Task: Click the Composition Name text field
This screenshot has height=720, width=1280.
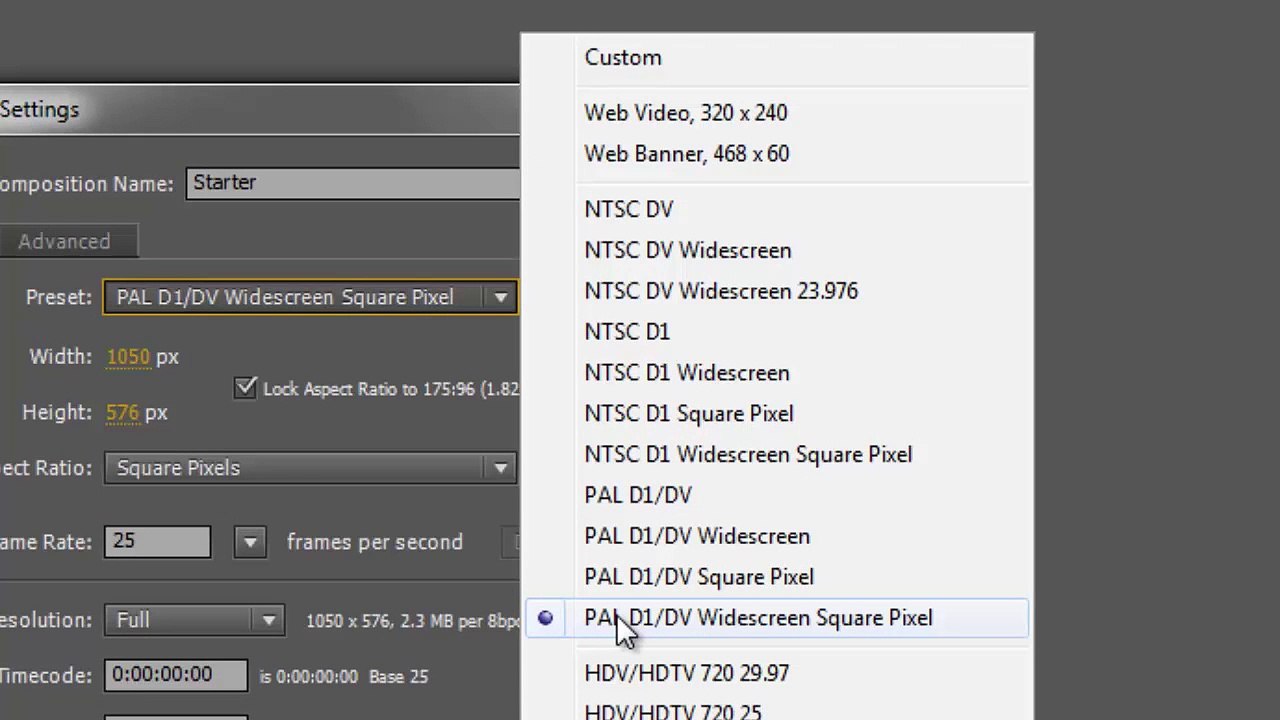Action: (x=352, y=183)
